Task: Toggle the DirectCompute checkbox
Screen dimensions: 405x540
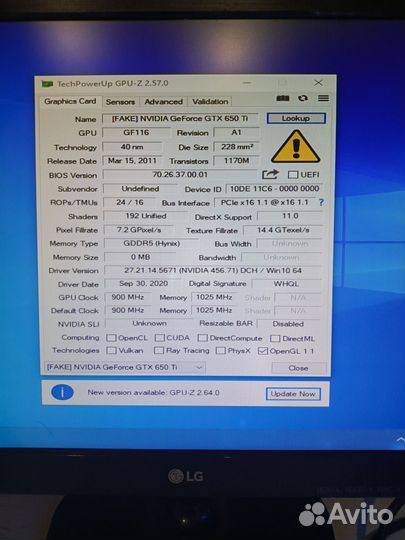Action: pos(202,338)
